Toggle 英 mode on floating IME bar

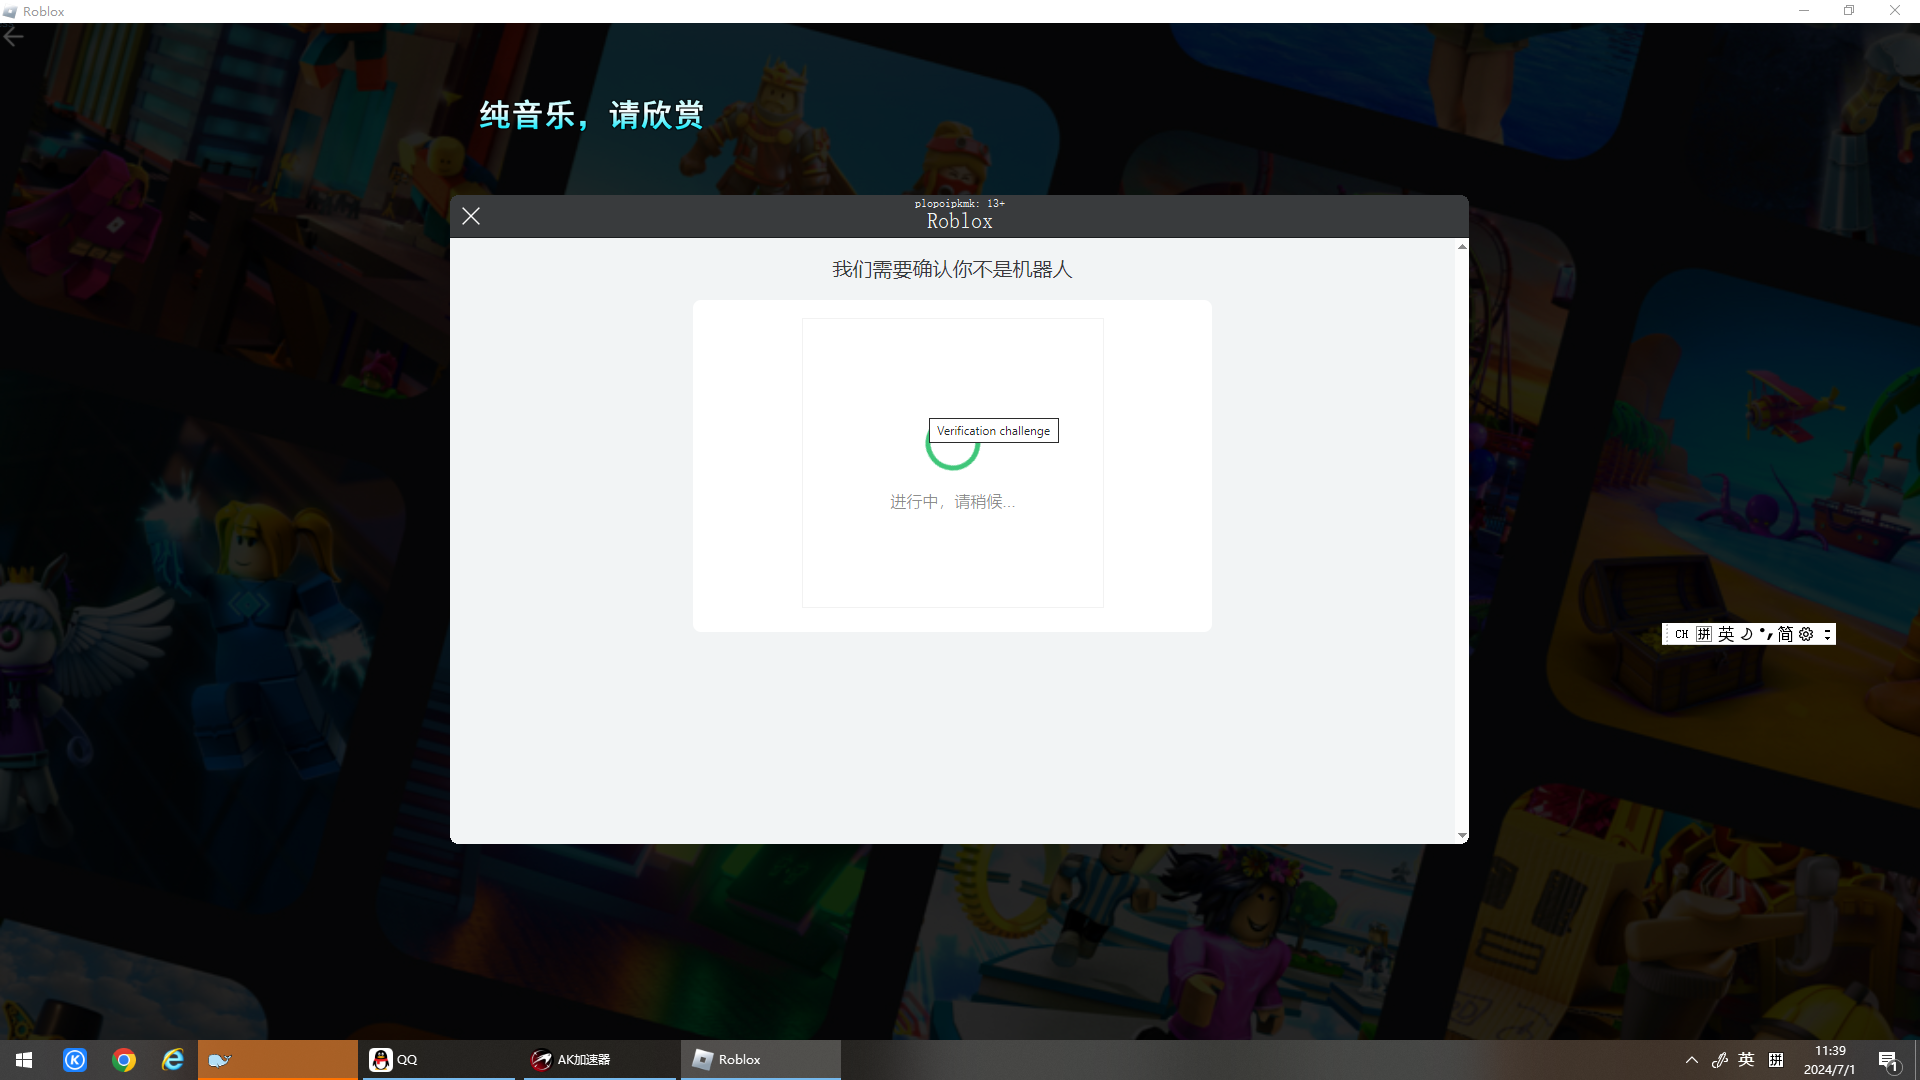(x=1726, y=634)
